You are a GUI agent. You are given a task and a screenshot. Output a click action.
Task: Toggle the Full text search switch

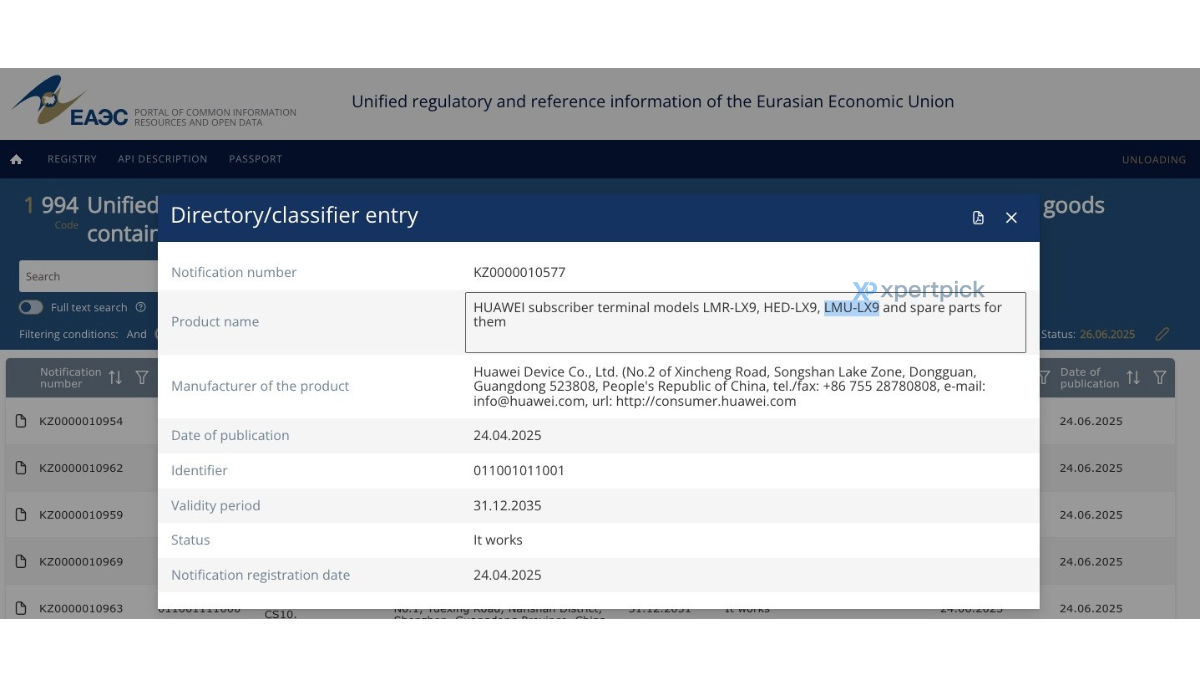31,307
